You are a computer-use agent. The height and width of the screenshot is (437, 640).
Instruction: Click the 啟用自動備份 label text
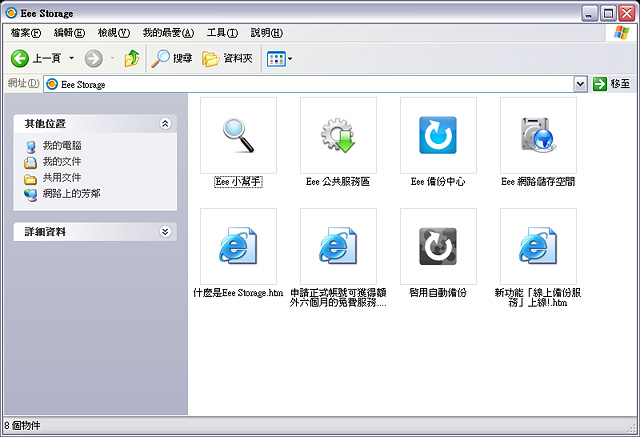coord(438,293)
